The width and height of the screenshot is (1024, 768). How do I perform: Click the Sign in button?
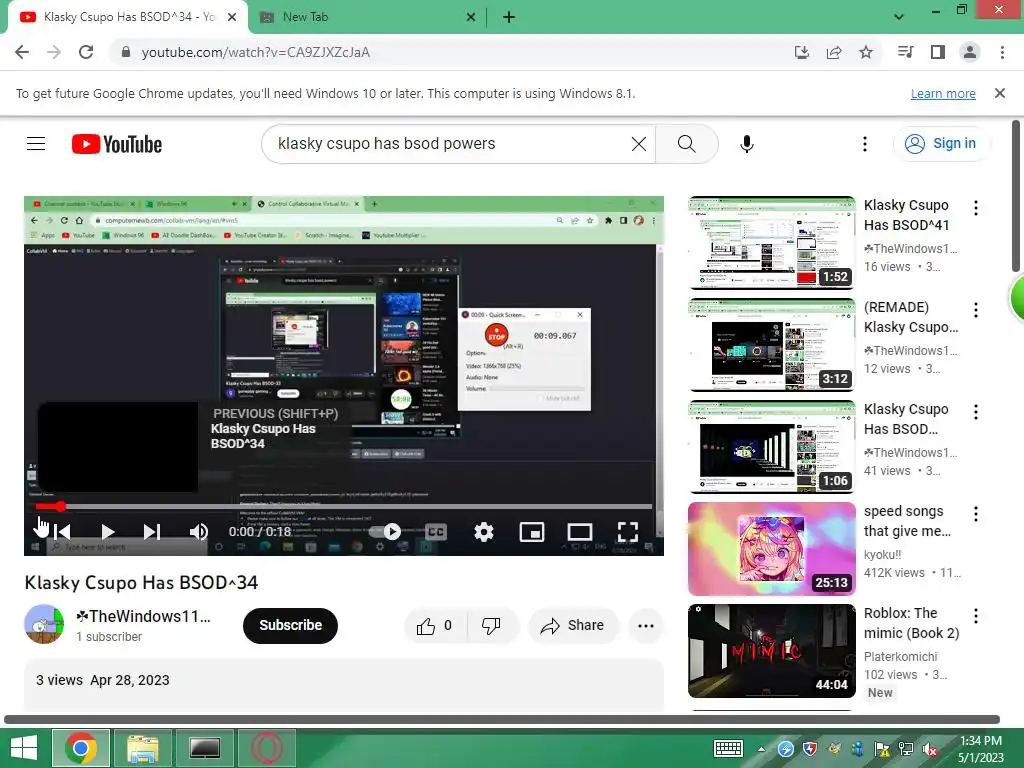(x=942, y=144)
